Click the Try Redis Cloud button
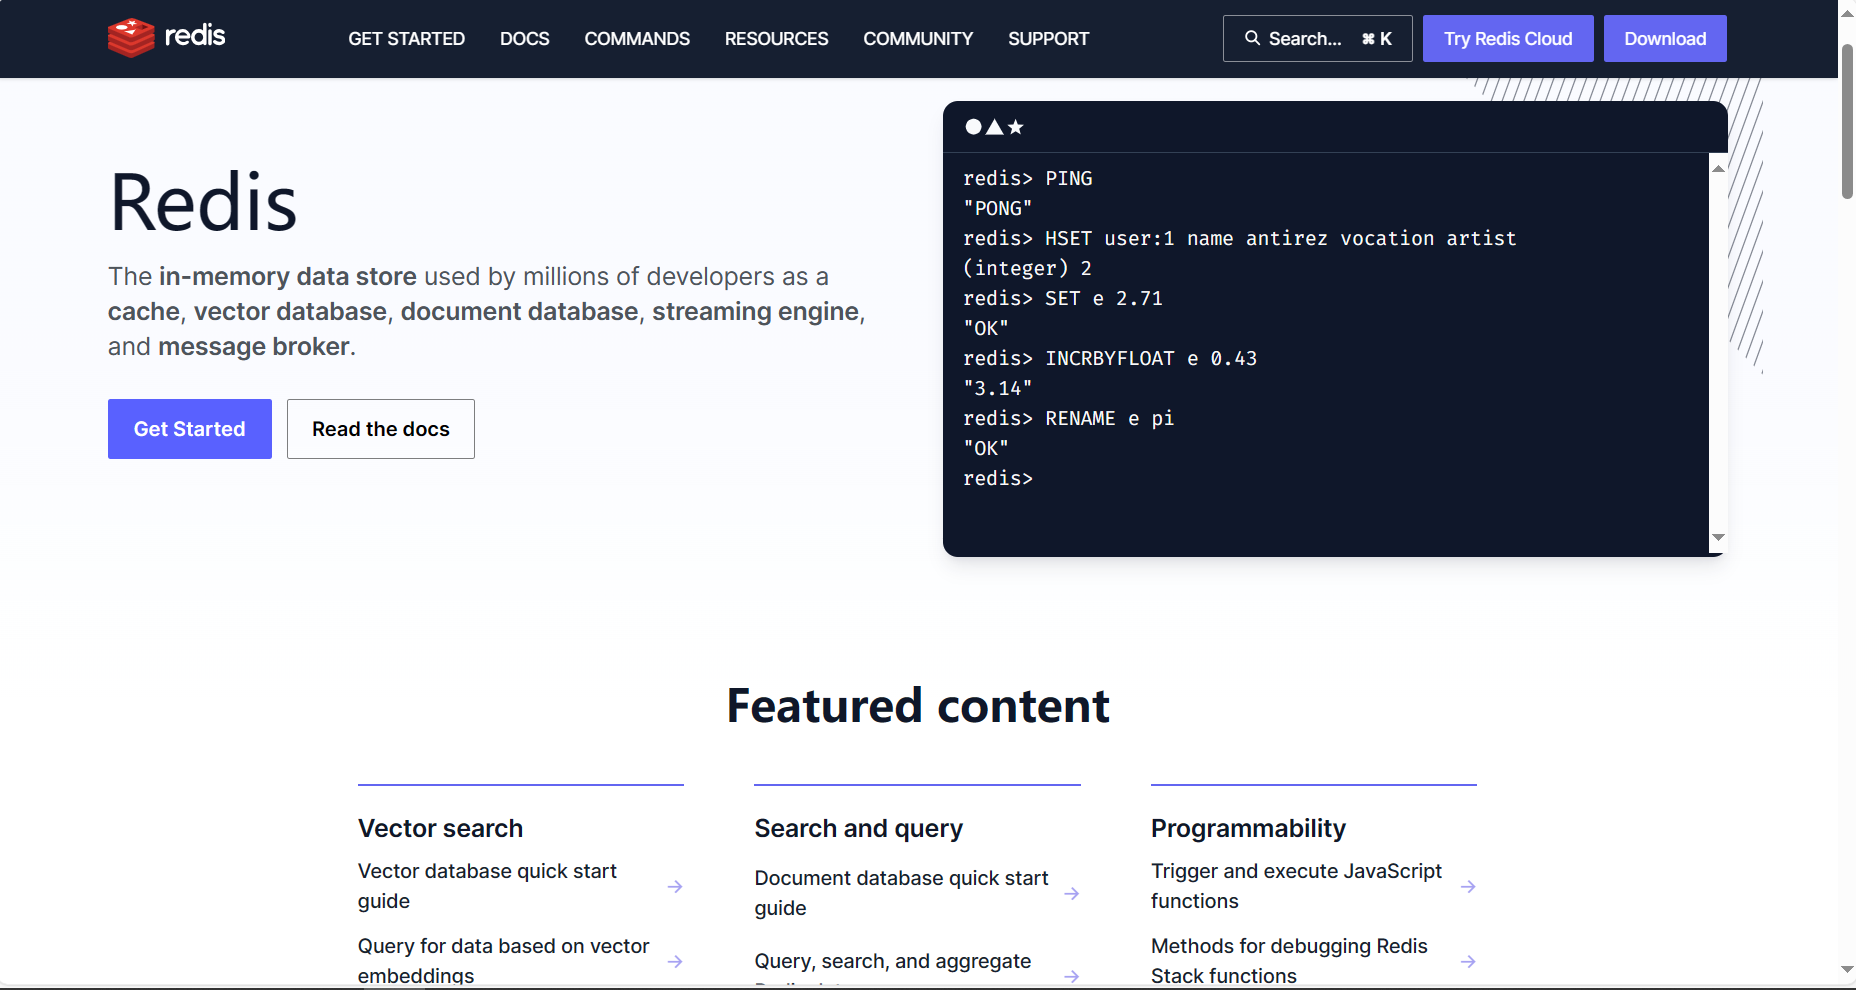The image size is (1856, 990). (x=1508, y=39)
